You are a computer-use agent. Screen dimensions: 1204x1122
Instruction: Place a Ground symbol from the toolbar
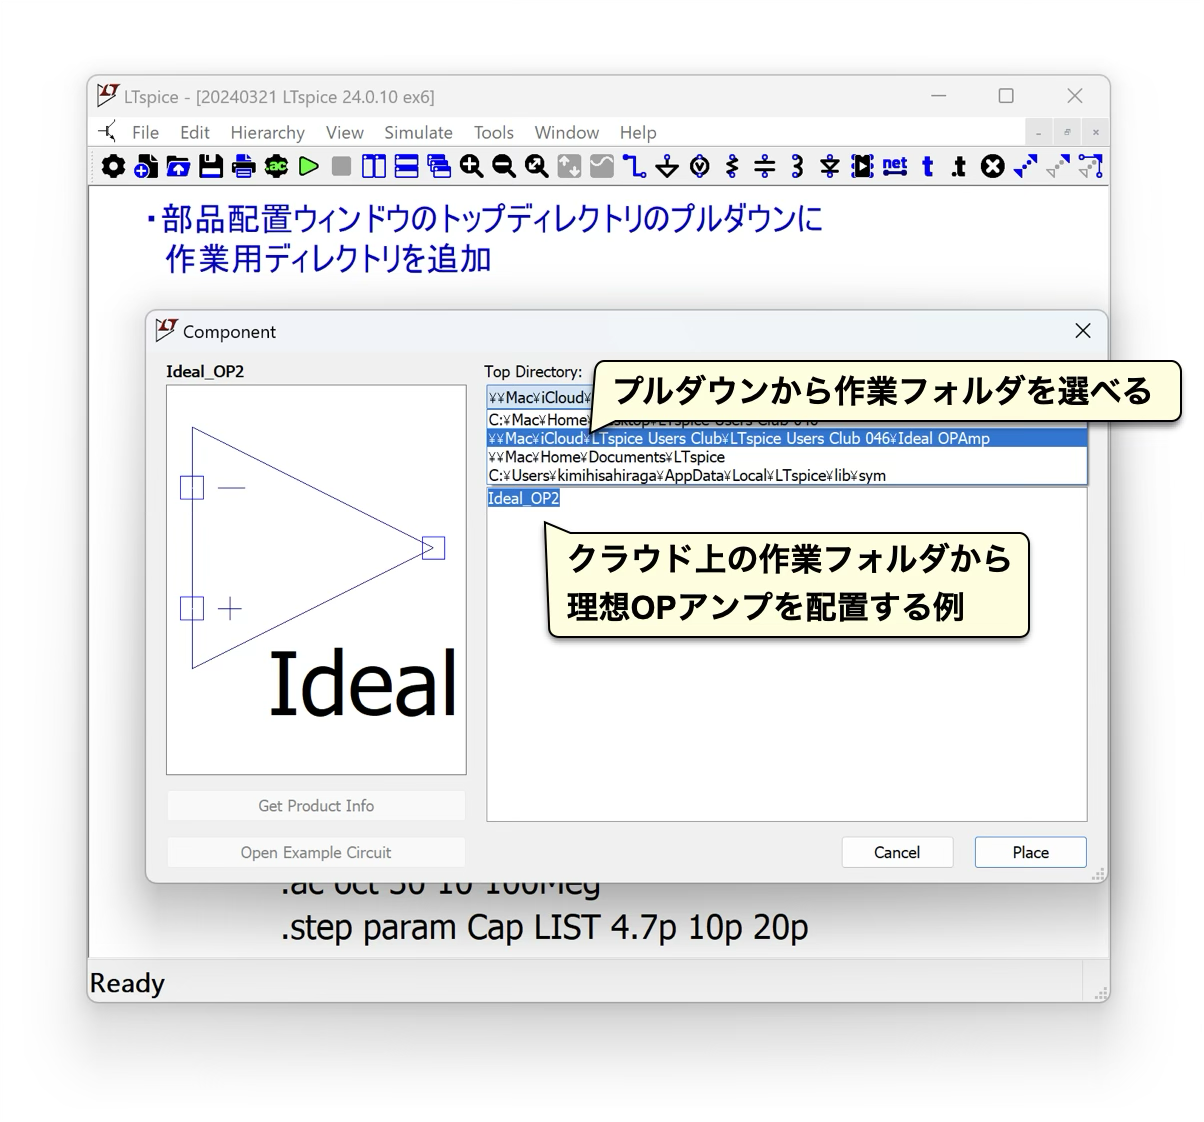pyautogui.click(x=667, y=167)
